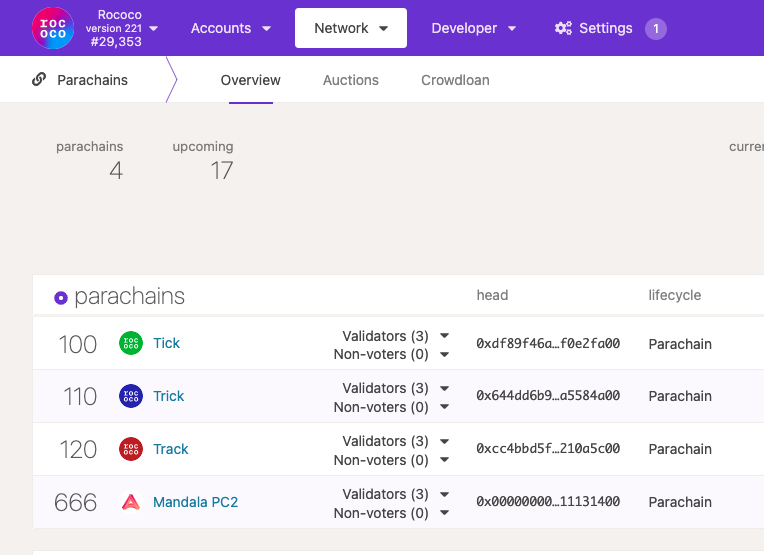This screenshot has height=555, width=764.
Task: Click head hash 0xcc4bbd5f…210a5c00
Action: pos(548,448)
